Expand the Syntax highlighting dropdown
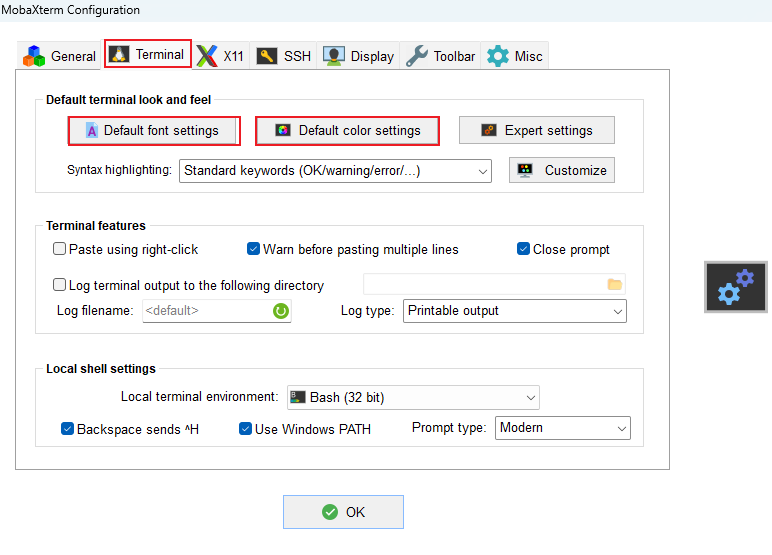The image size is (772, 555). pos(335,171)
